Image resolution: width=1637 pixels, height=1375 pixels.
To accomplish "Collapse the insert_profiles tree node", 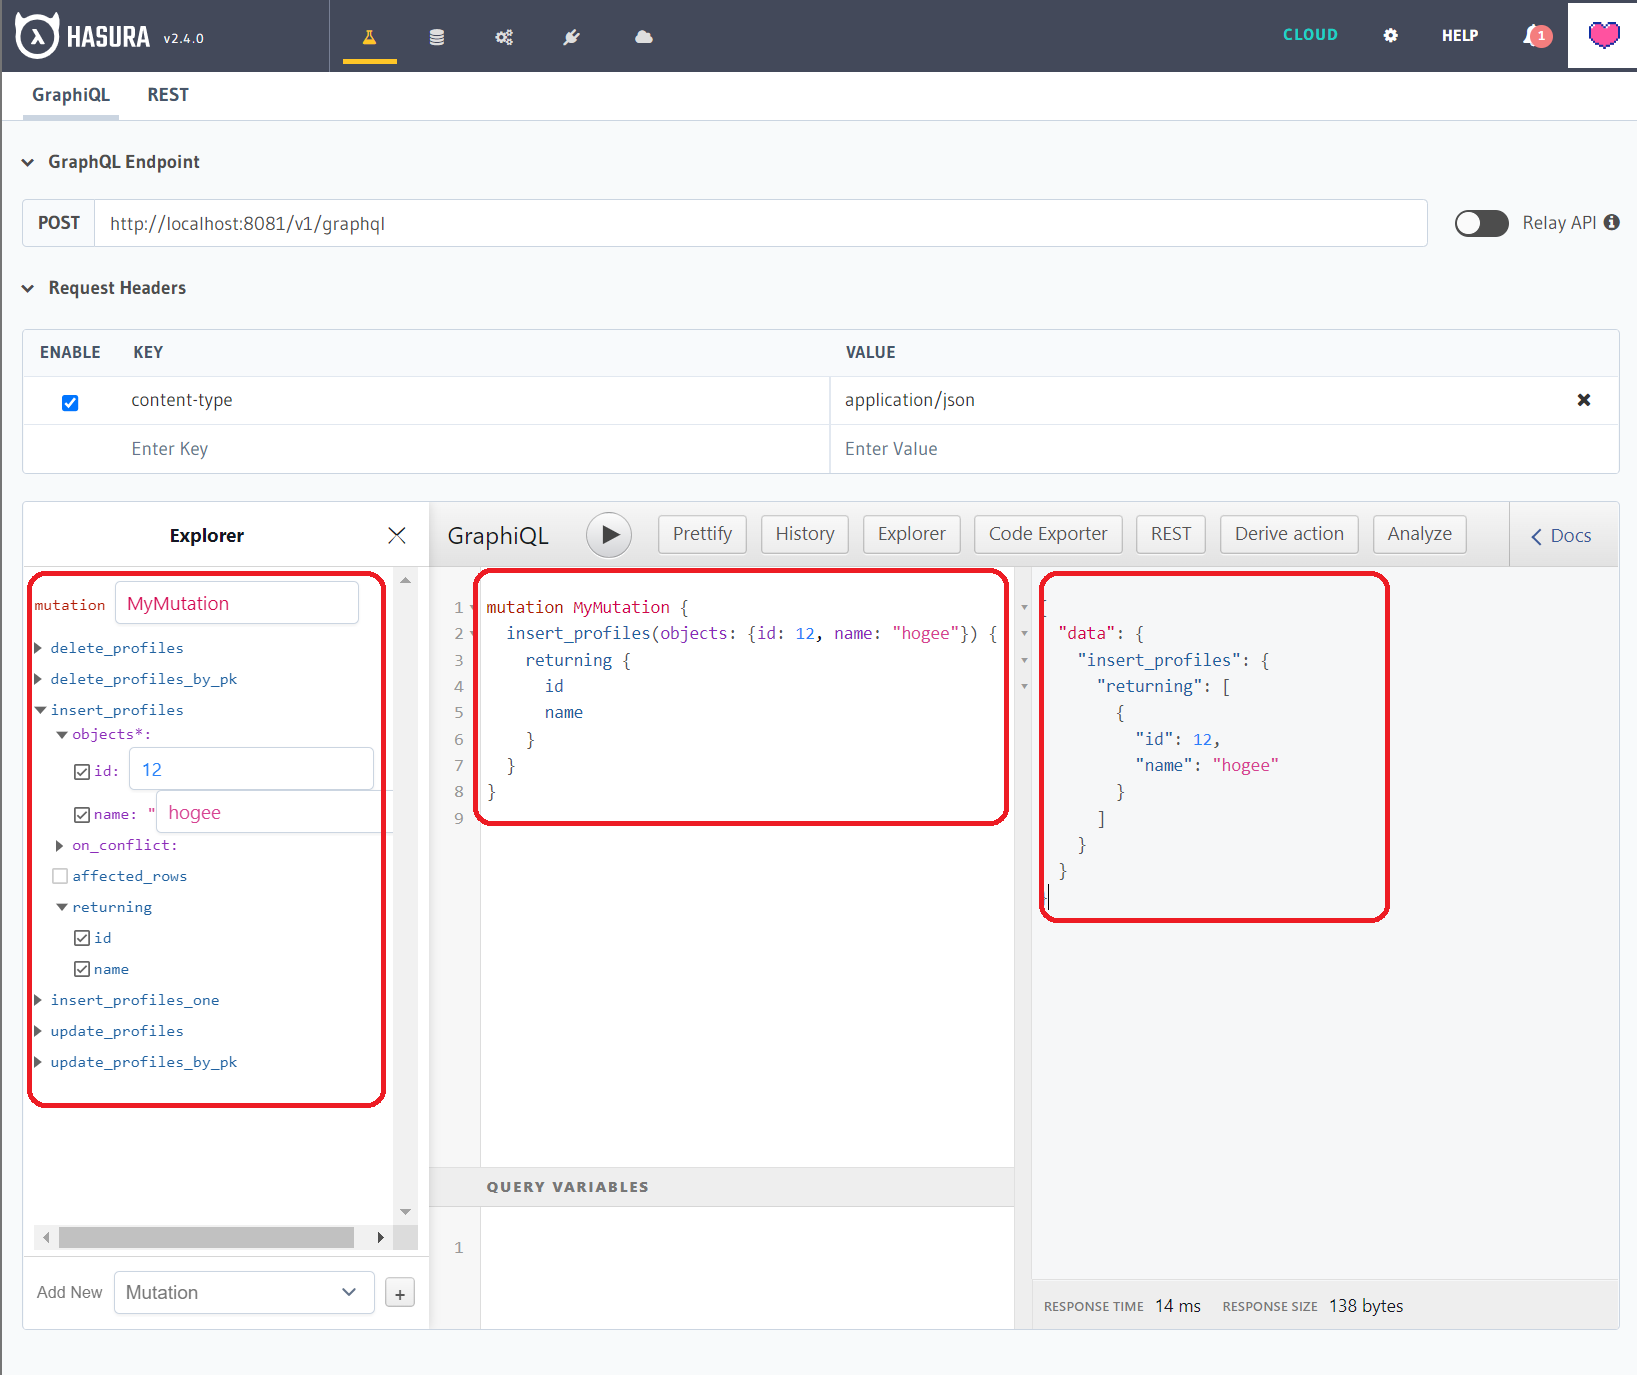I will tap(40, 710).
